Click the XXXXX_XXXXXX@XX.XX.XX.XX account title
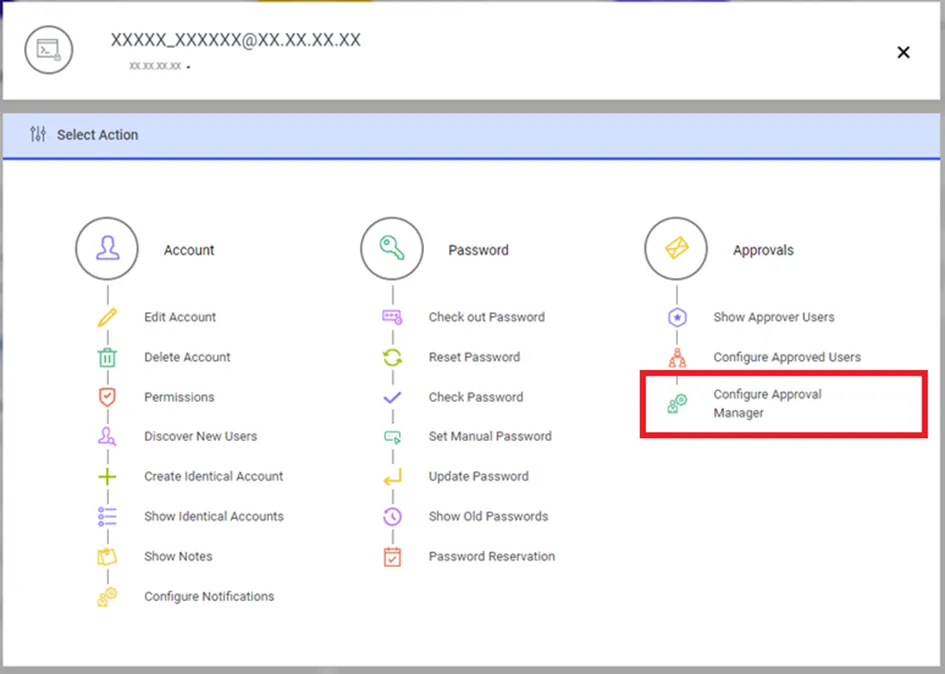 tap(236, 40)
